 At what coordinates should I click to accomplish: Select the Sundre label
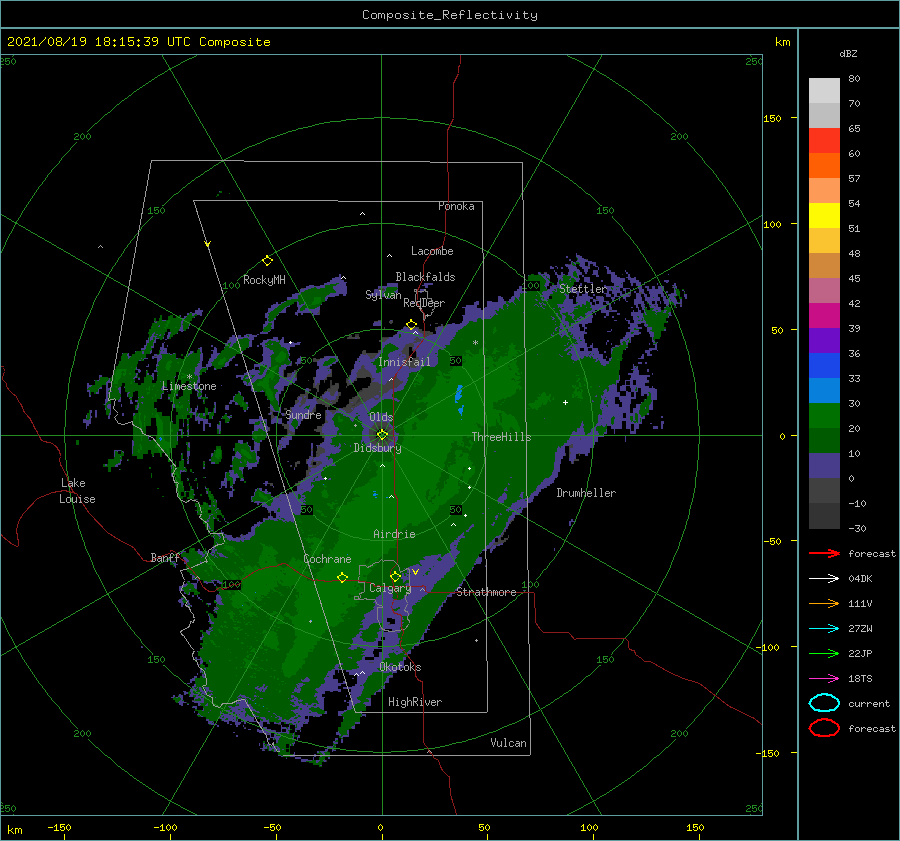pyautogui.click(x=303, y=415)
